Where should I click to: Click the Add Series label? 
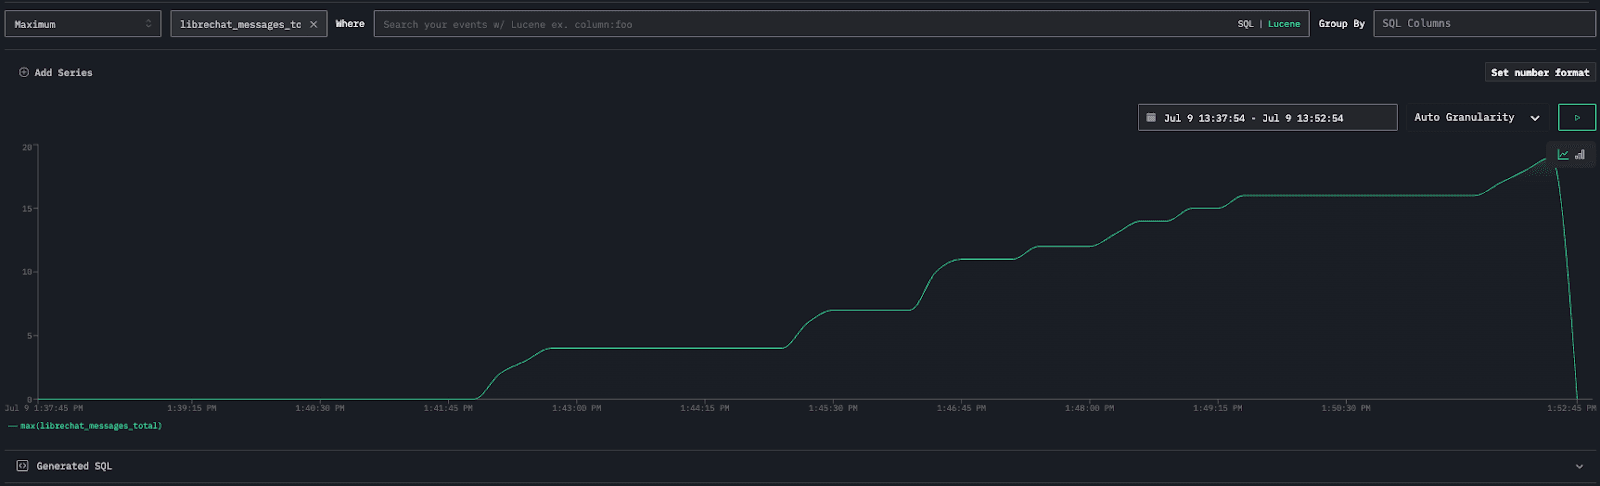[x=63, y=73]
